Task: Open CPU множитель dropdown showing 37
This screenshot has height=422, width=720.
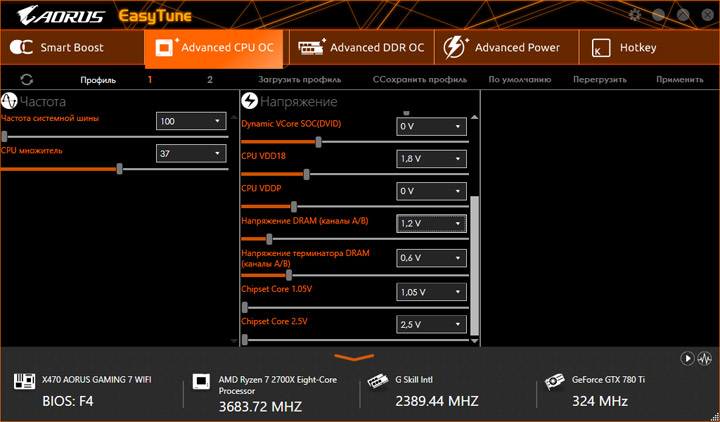Action: coord(191,153)
